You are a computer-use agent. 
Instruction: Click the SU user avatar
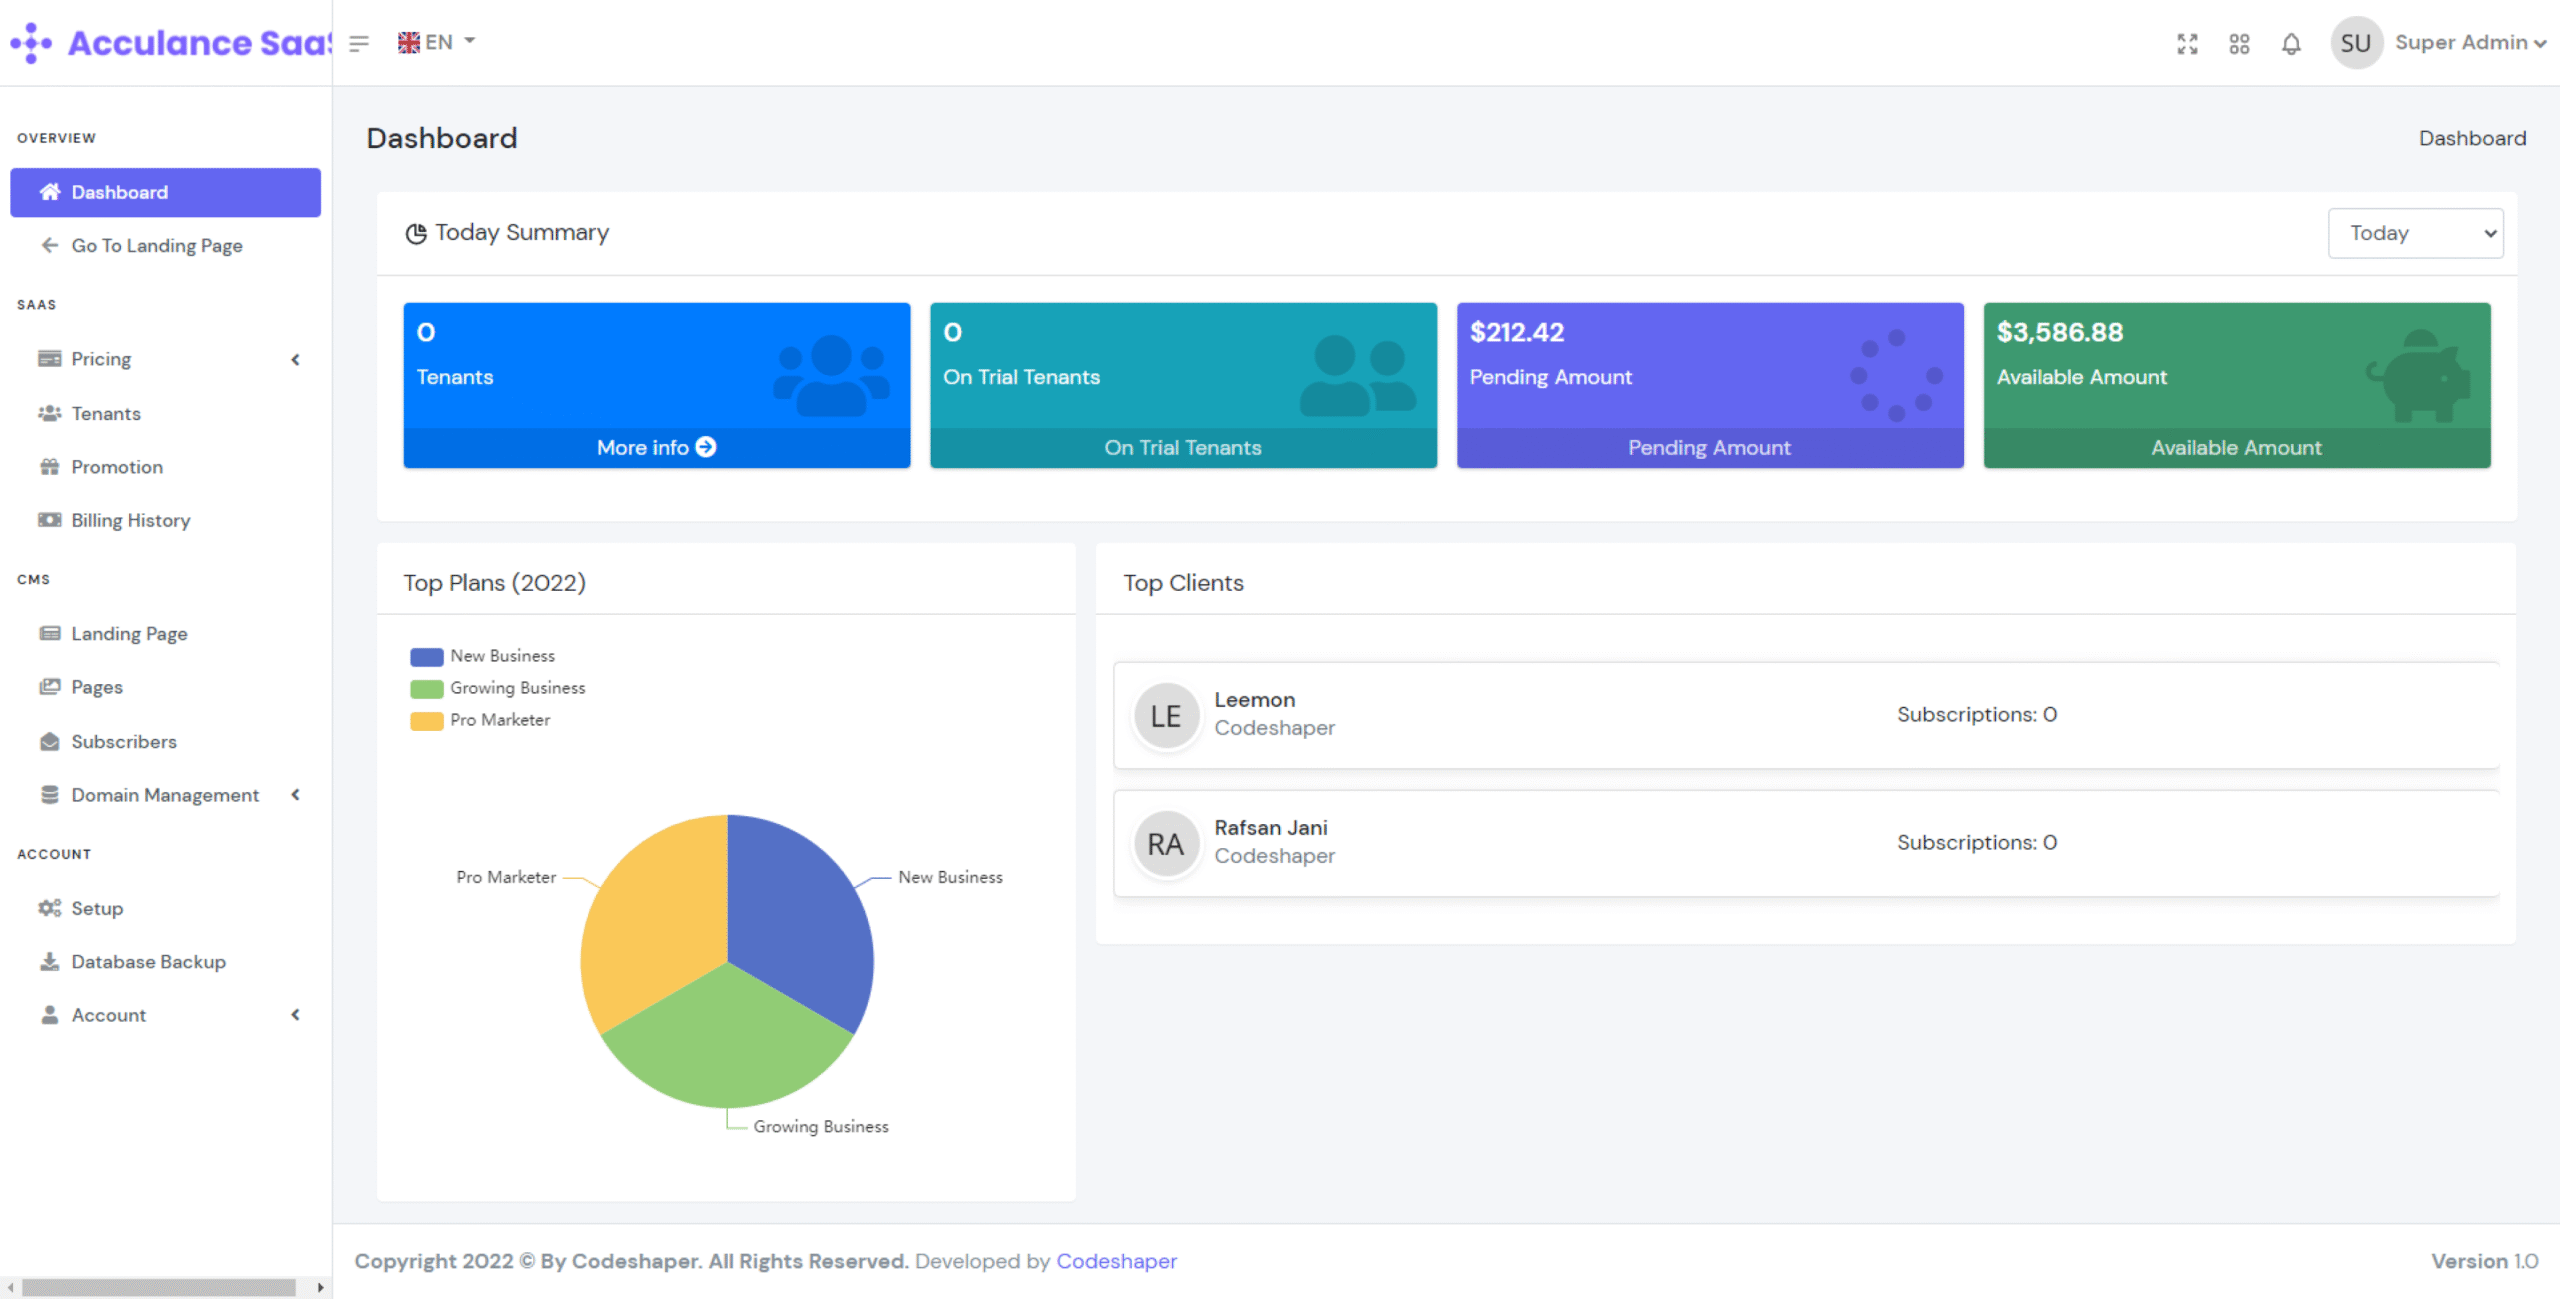(x=2356, y=43)
